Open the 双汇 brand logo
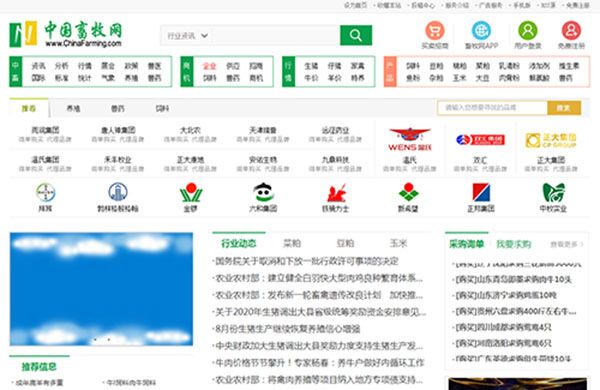Viewport: 600px width, 390px height. [x=480, y=140]
